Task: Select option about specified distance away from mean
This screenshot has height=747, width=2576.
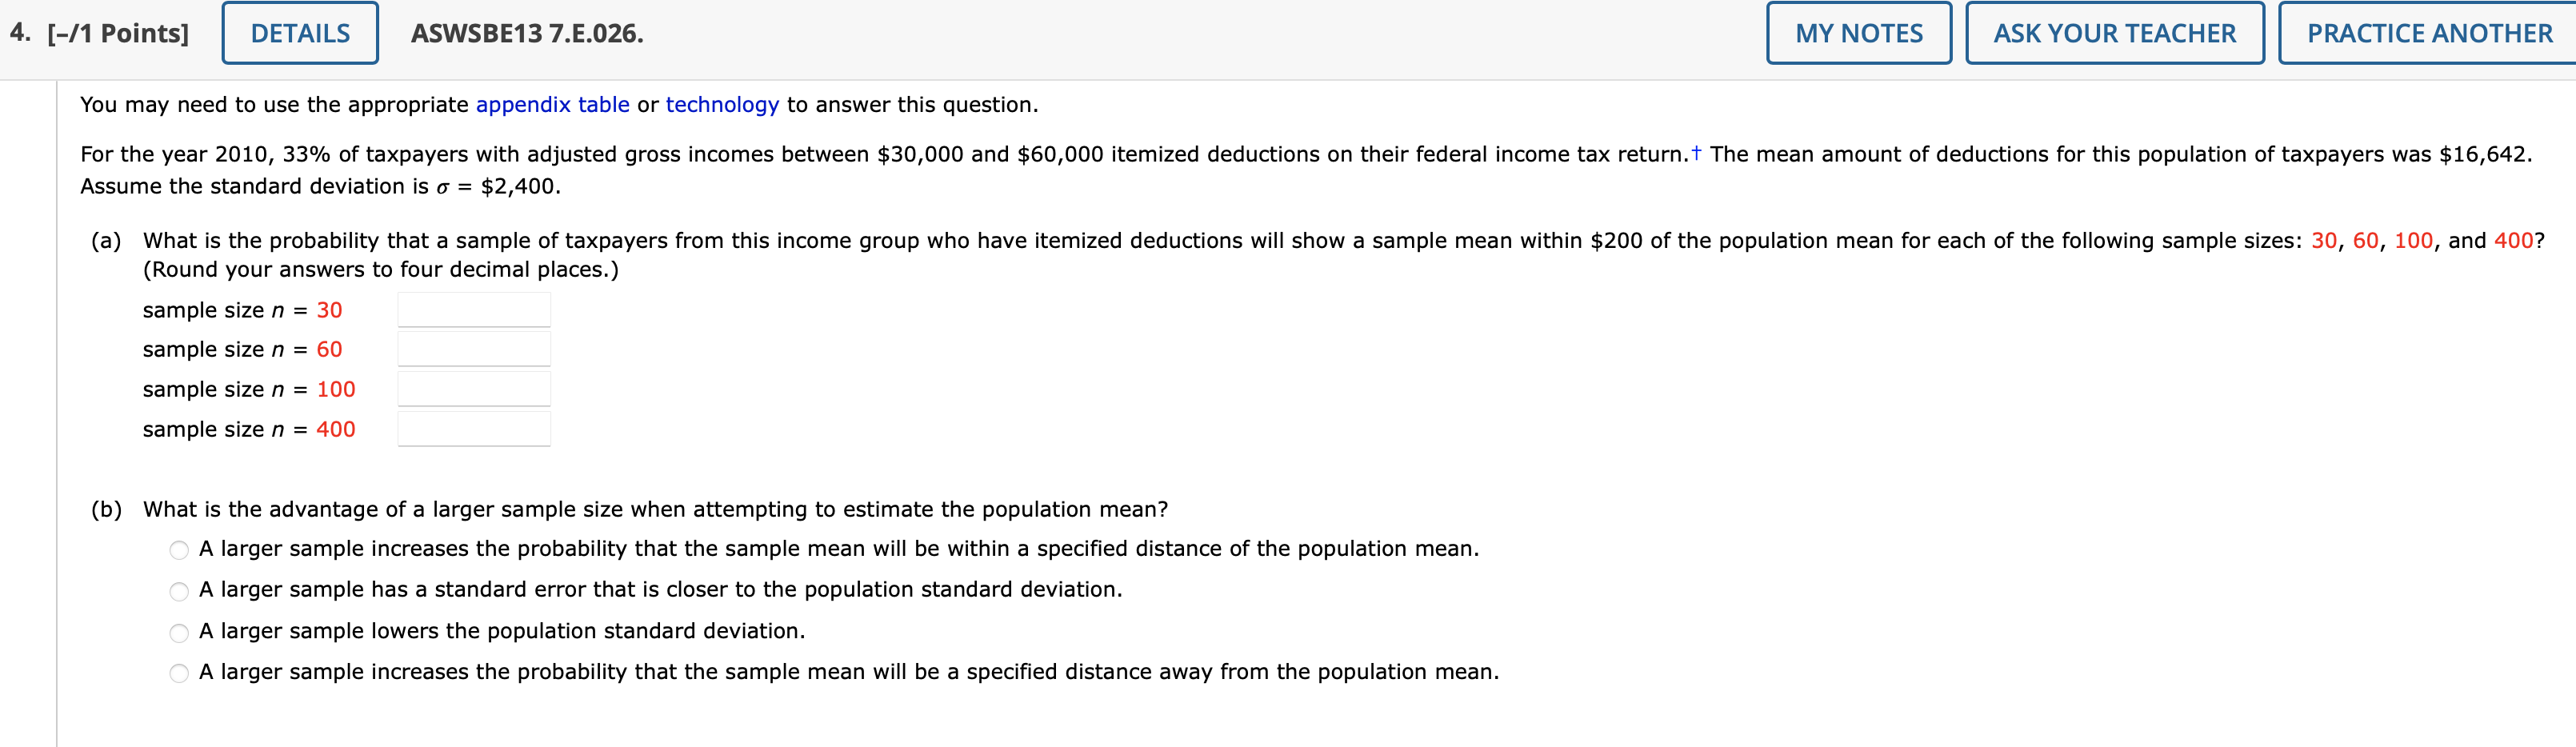Action: tap(178, 673)
